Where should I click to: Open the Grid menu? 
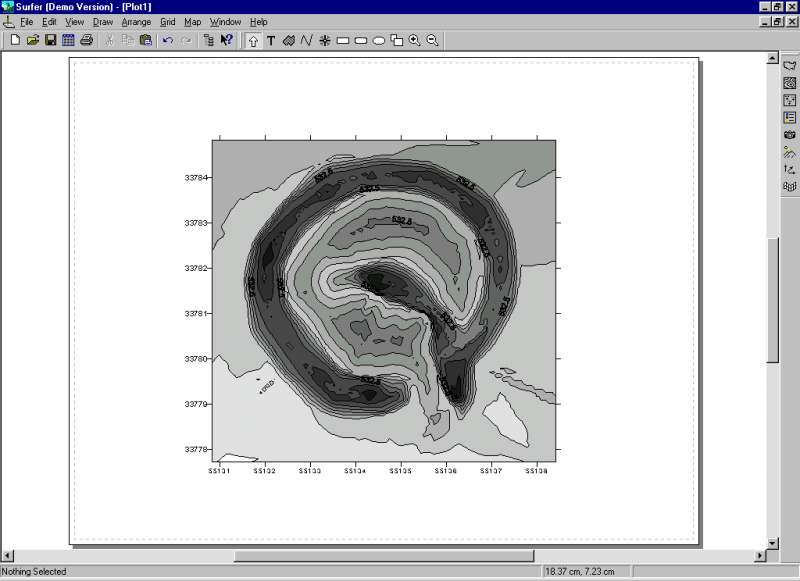[167, 21]
